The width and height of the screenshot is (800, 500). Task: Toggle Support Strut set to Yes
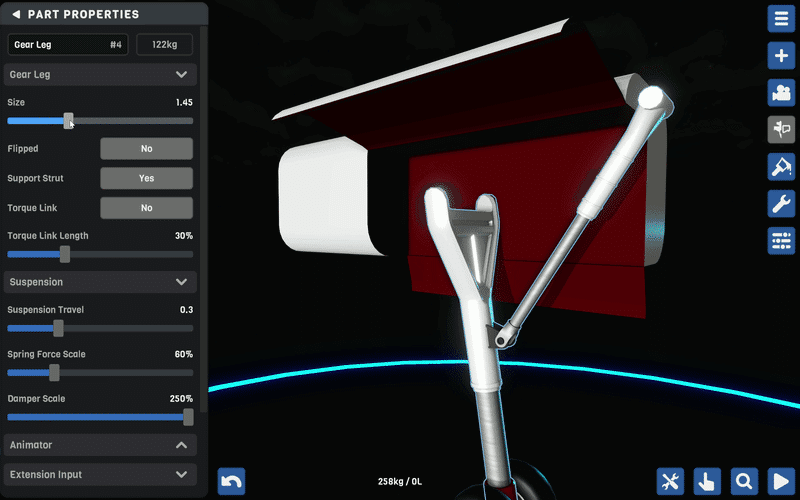coord(146,178)
